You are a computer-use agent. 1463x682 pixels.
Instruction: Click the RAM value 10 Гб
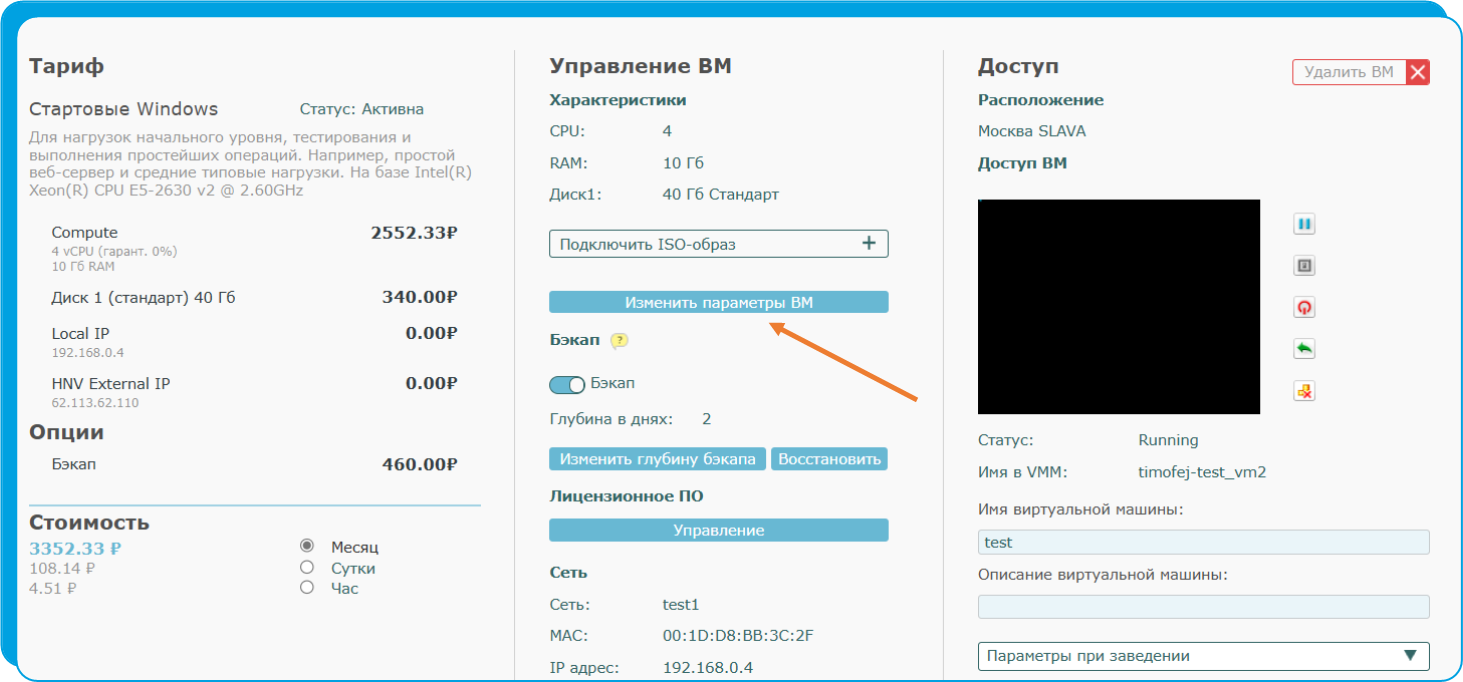point(683,163)
